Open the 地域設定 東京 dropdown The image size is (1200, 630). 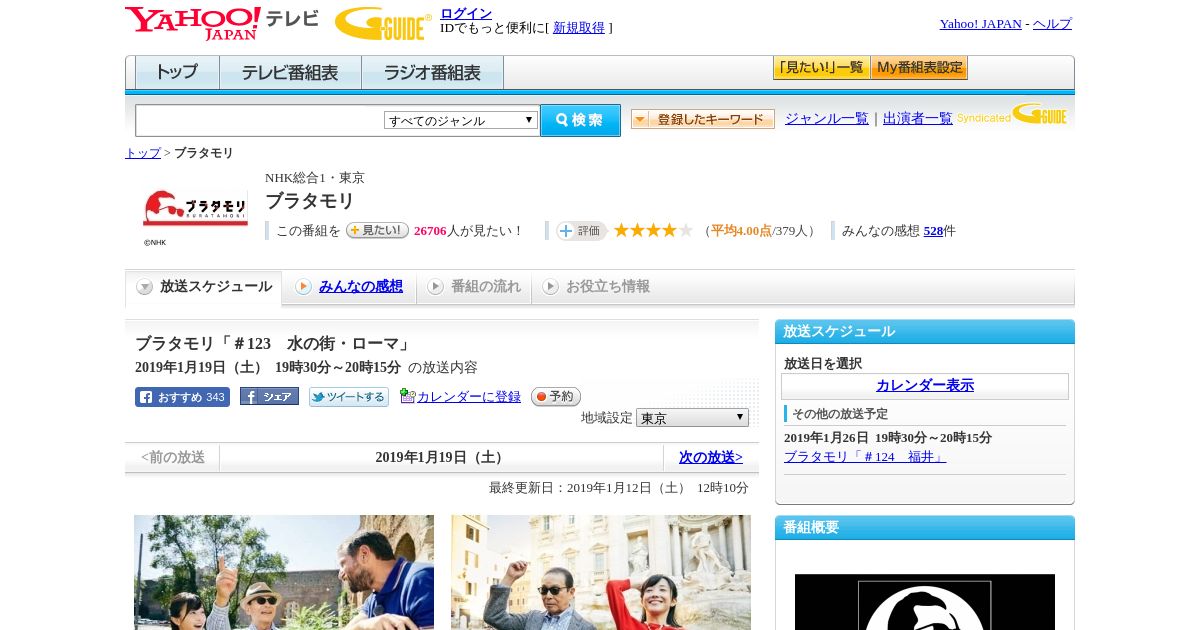click(x=692, y=418)
